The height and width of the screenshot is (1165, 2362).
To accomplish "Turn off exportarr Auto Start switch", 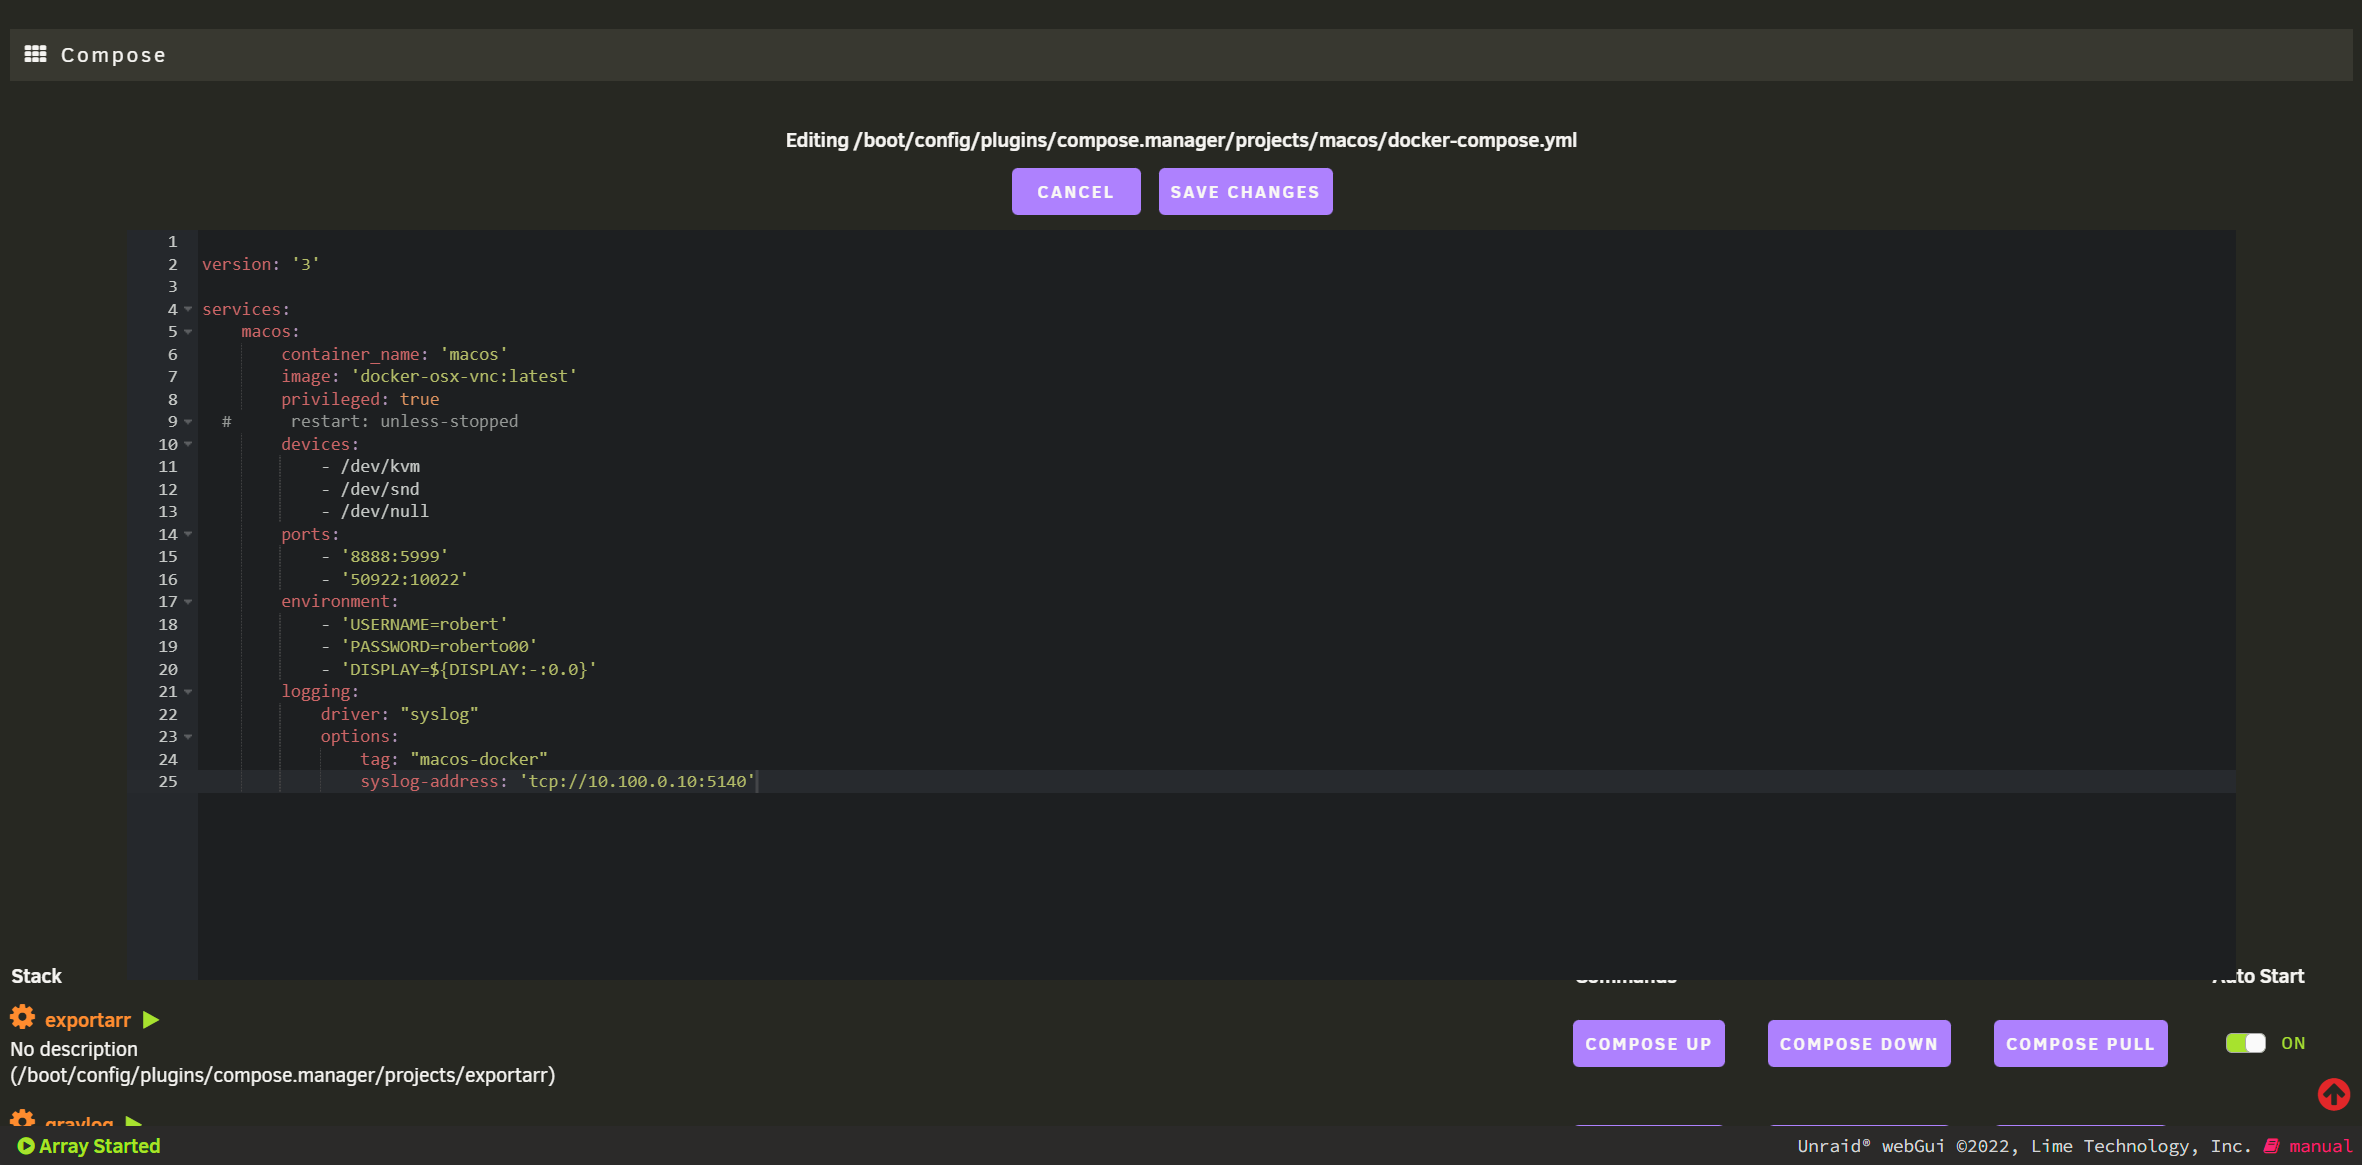I will (x=2245, y=1043).
